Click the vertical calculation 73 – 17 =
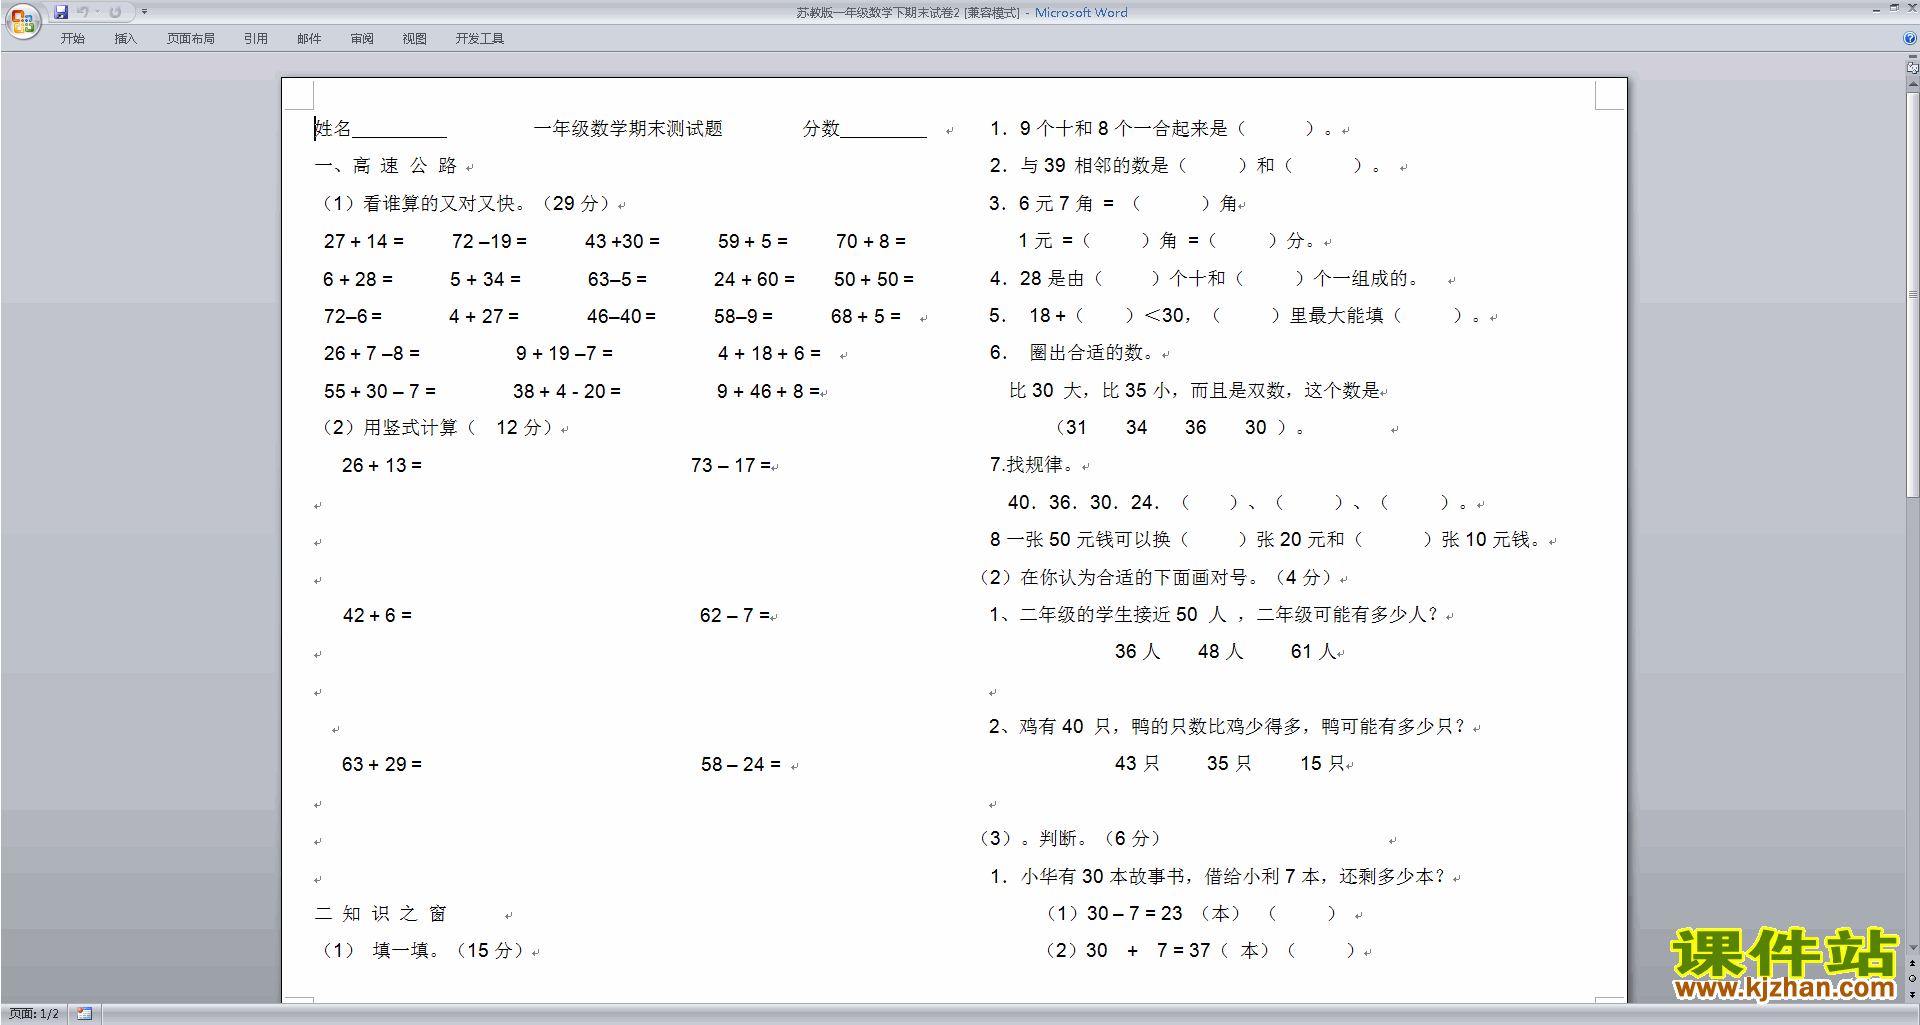The width and height of the screenshot is (1920, 1025). click(x=731, y=465)
